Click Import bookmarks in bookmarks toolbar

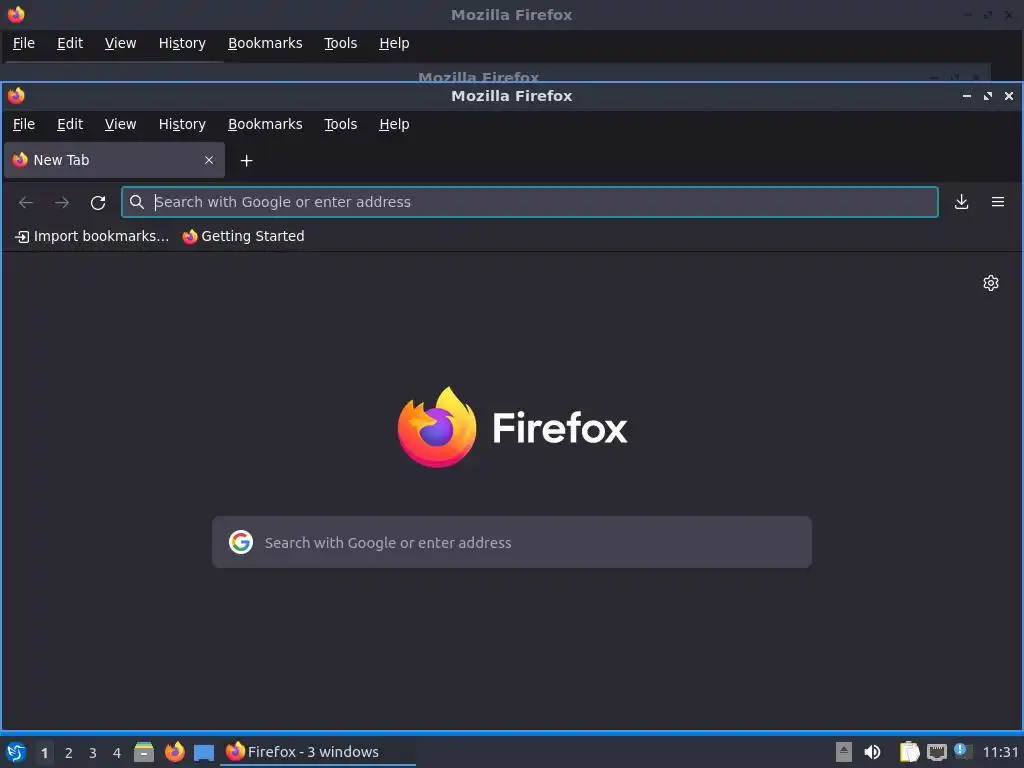tap(92, 236)
